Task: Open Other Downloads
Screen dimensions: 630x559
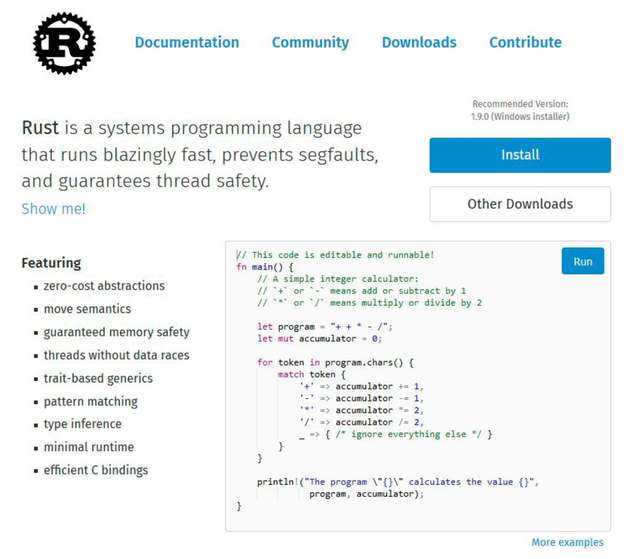Action: pyautogui.click(x=520, y=204)
